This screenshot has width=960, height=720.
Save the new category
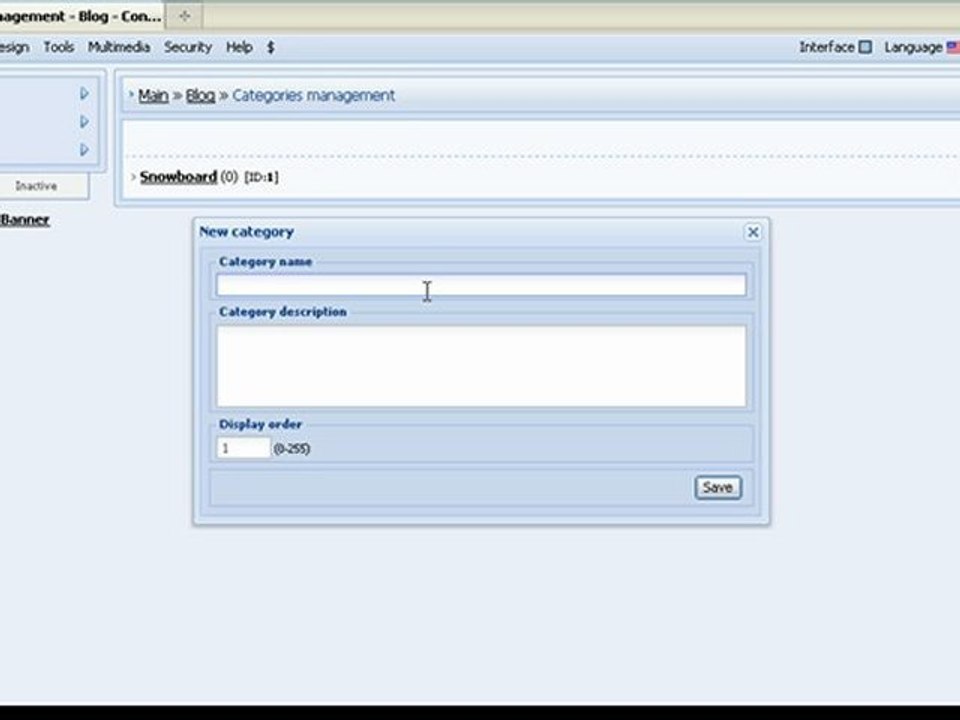point(718,487)
